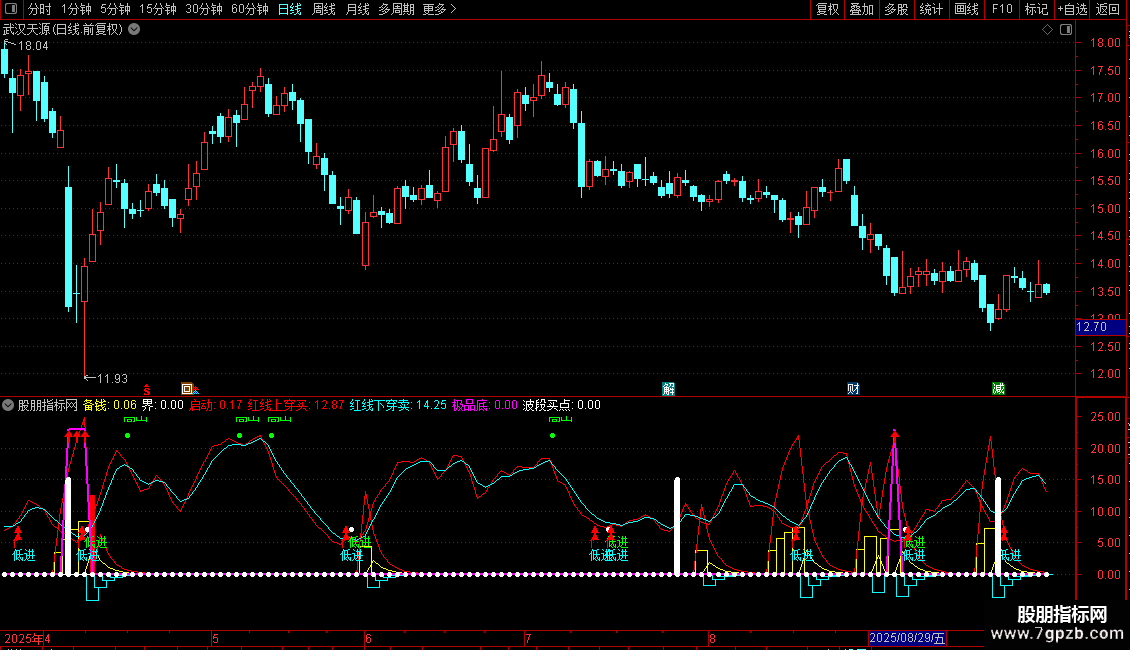This screenshot has width=1130, height=650.
Task: Click the 极品底: 0.00 value
Action: [x=484, y=405]
